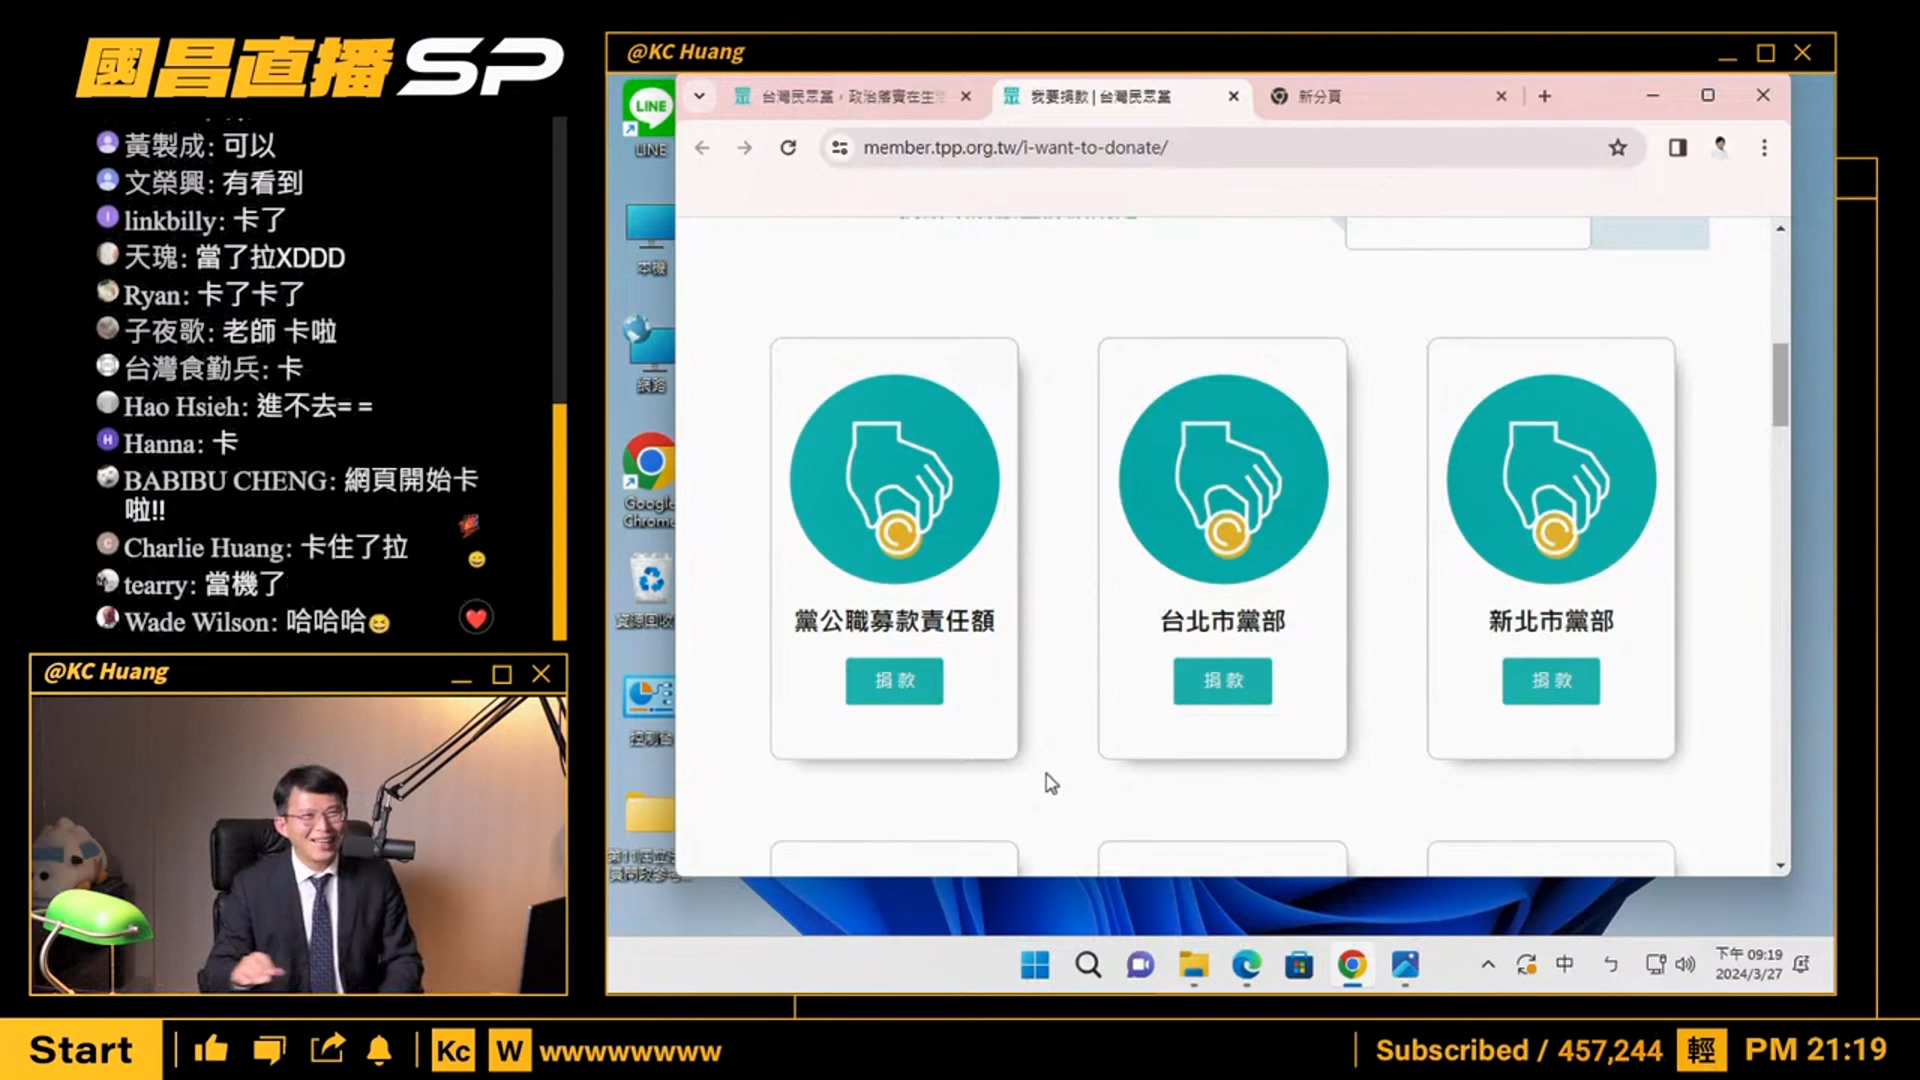Click the Start button in the stream bar
The image size is (1920, 1080).
click(81, 1050)
